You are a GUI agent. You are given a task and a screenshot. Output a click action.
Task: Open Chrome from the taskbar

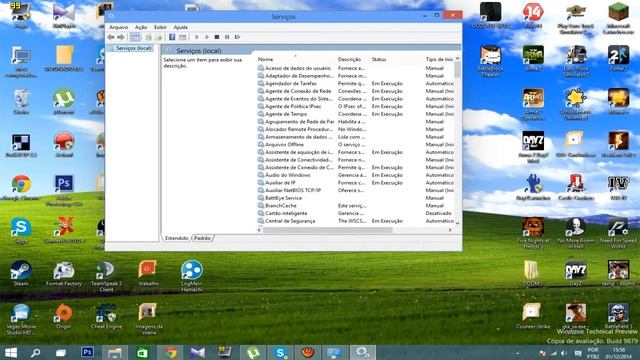click(170, 352)
